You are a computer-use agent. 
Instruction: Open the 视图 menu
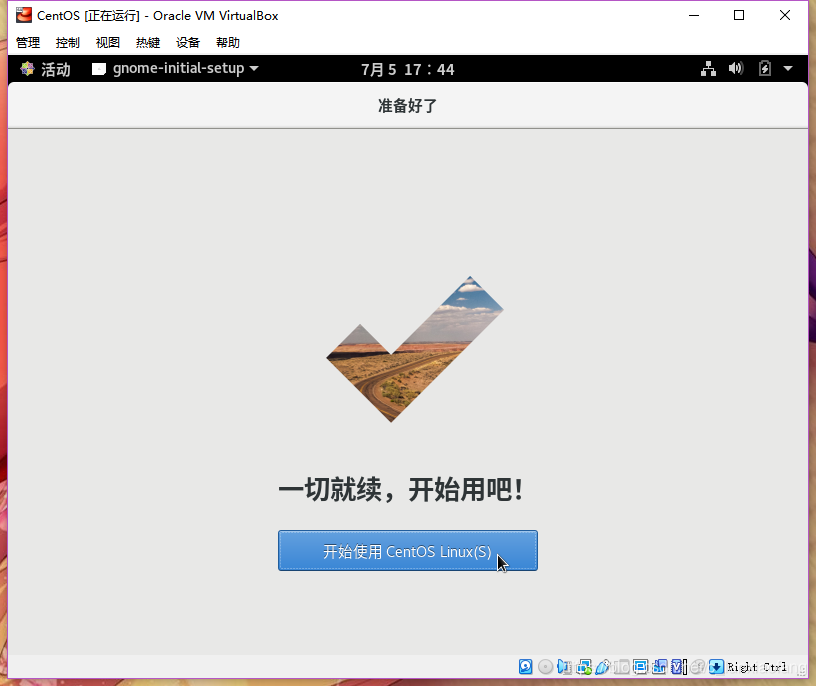tap(108, 43)
